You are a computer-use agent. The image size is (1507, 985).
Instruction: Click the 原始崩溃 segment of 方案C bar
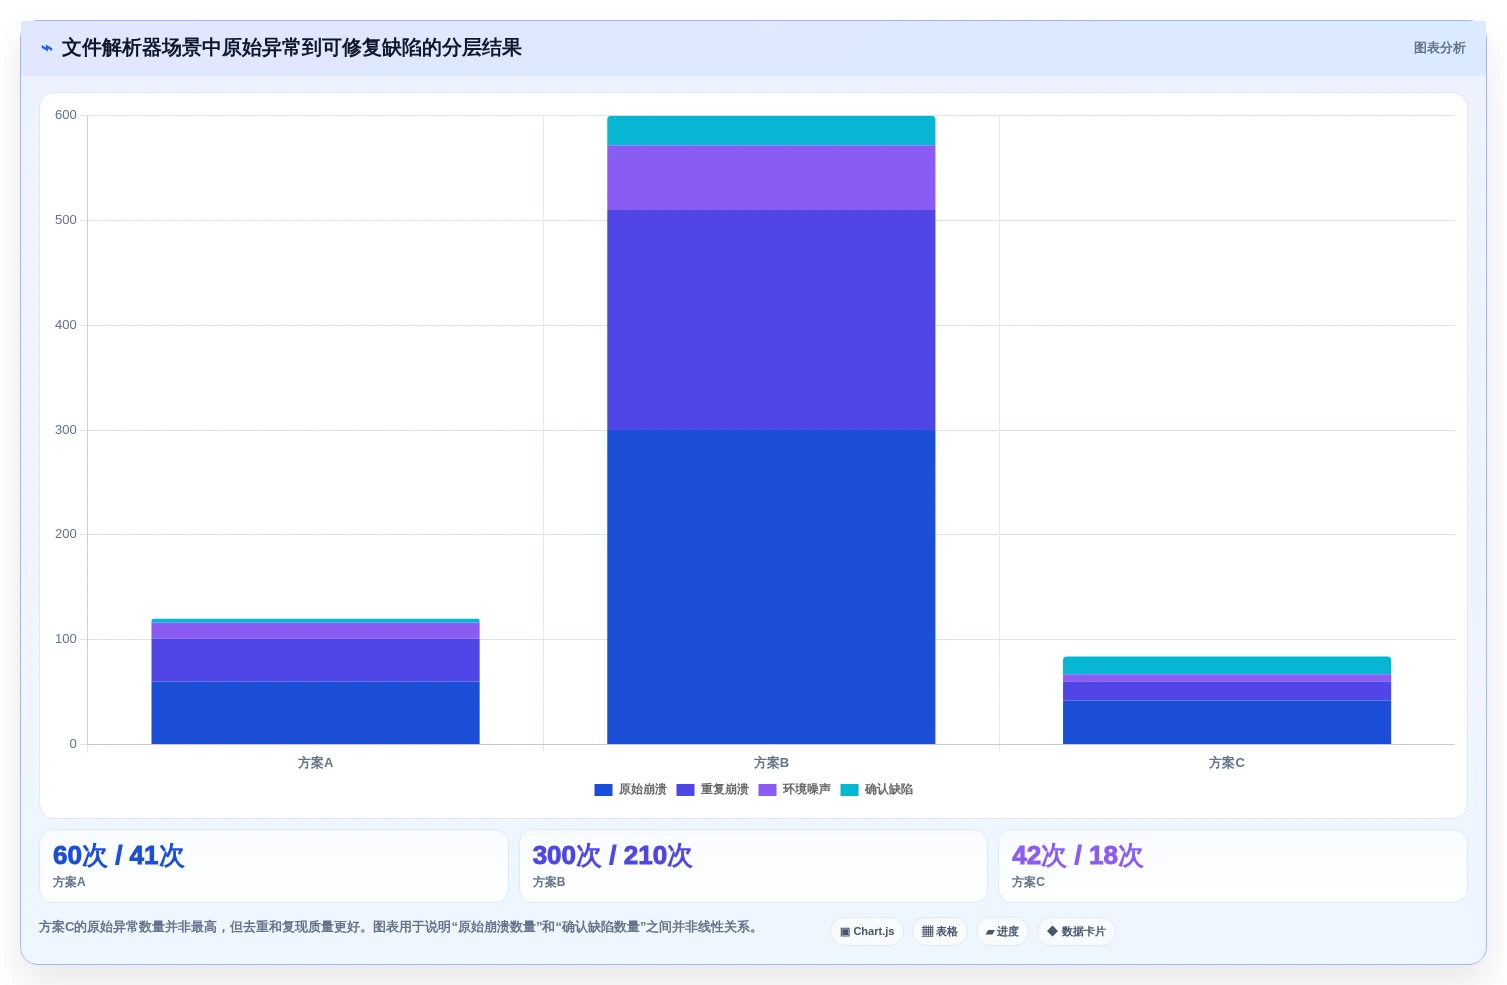click(x=1227, y=722)
